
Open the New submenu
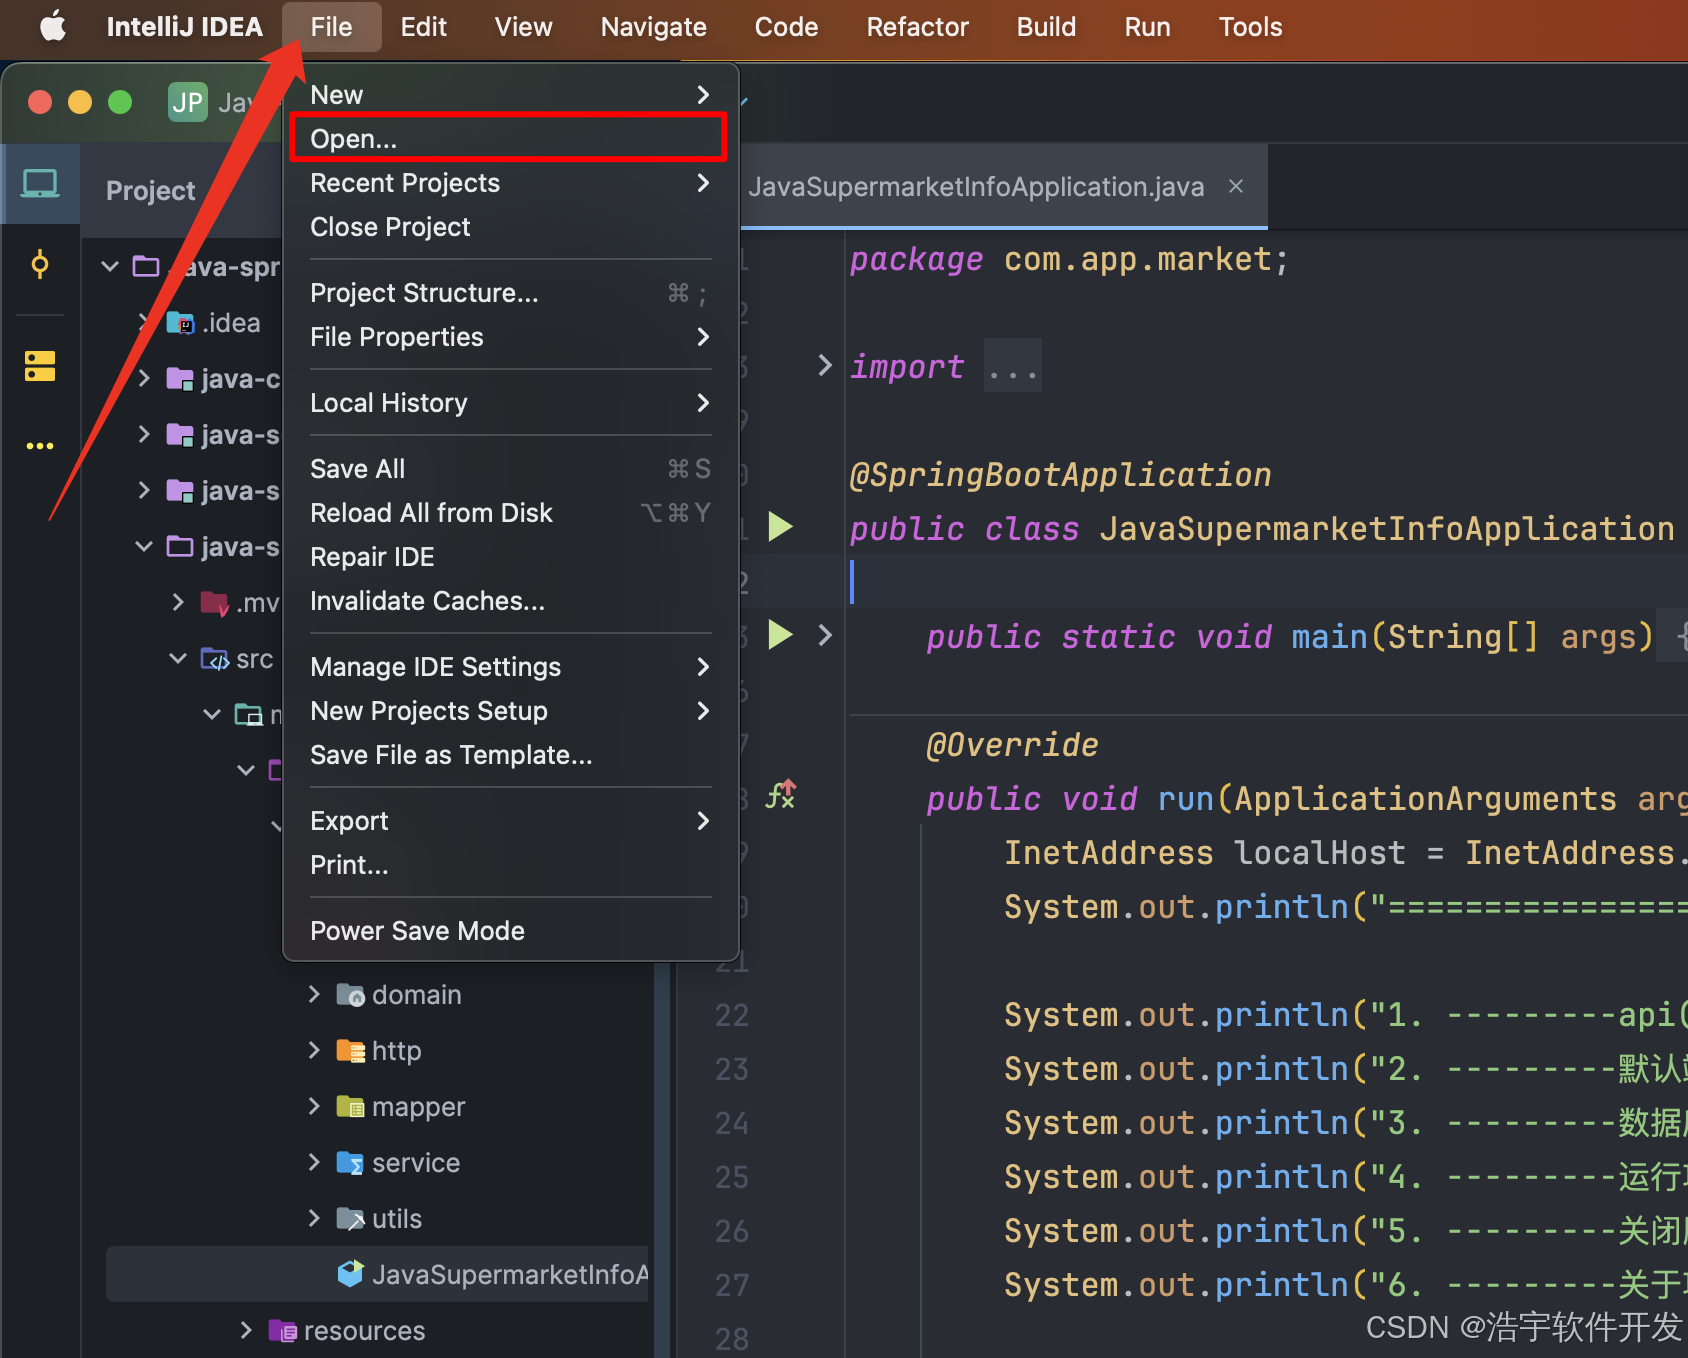click(x=511, y=95)
